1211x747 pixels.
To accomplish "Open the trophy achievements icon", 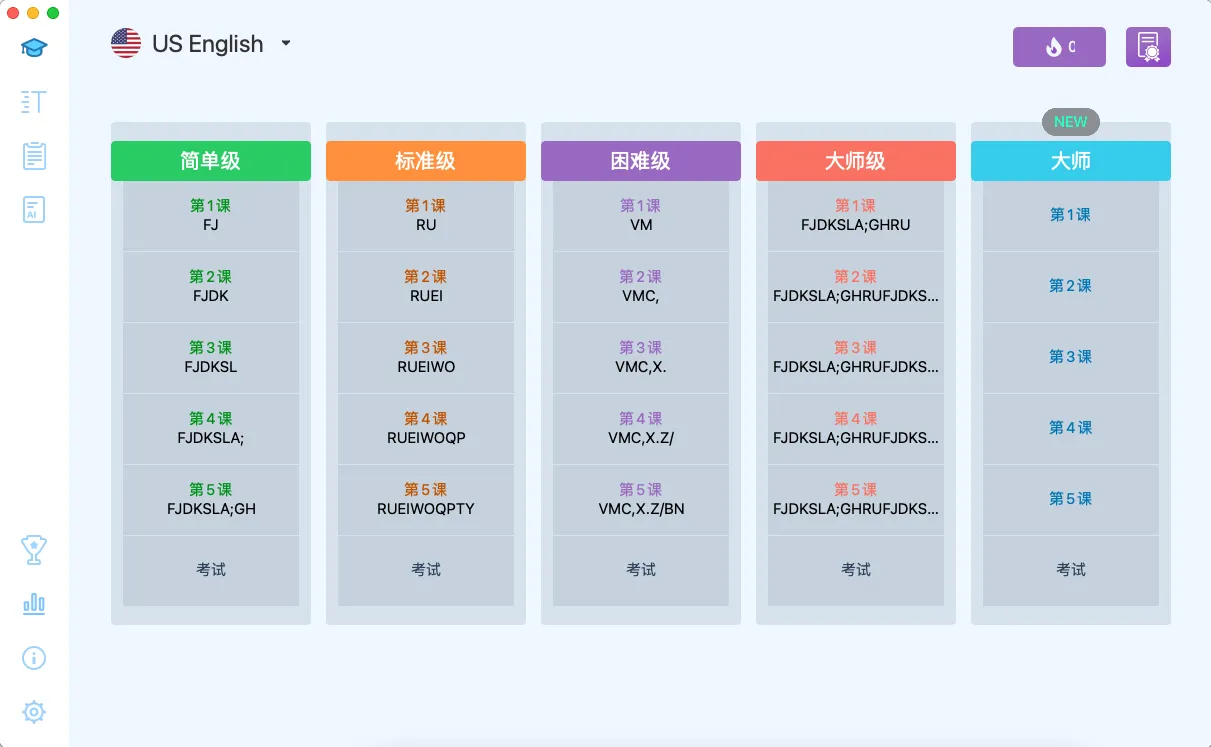I will point(34,549).
